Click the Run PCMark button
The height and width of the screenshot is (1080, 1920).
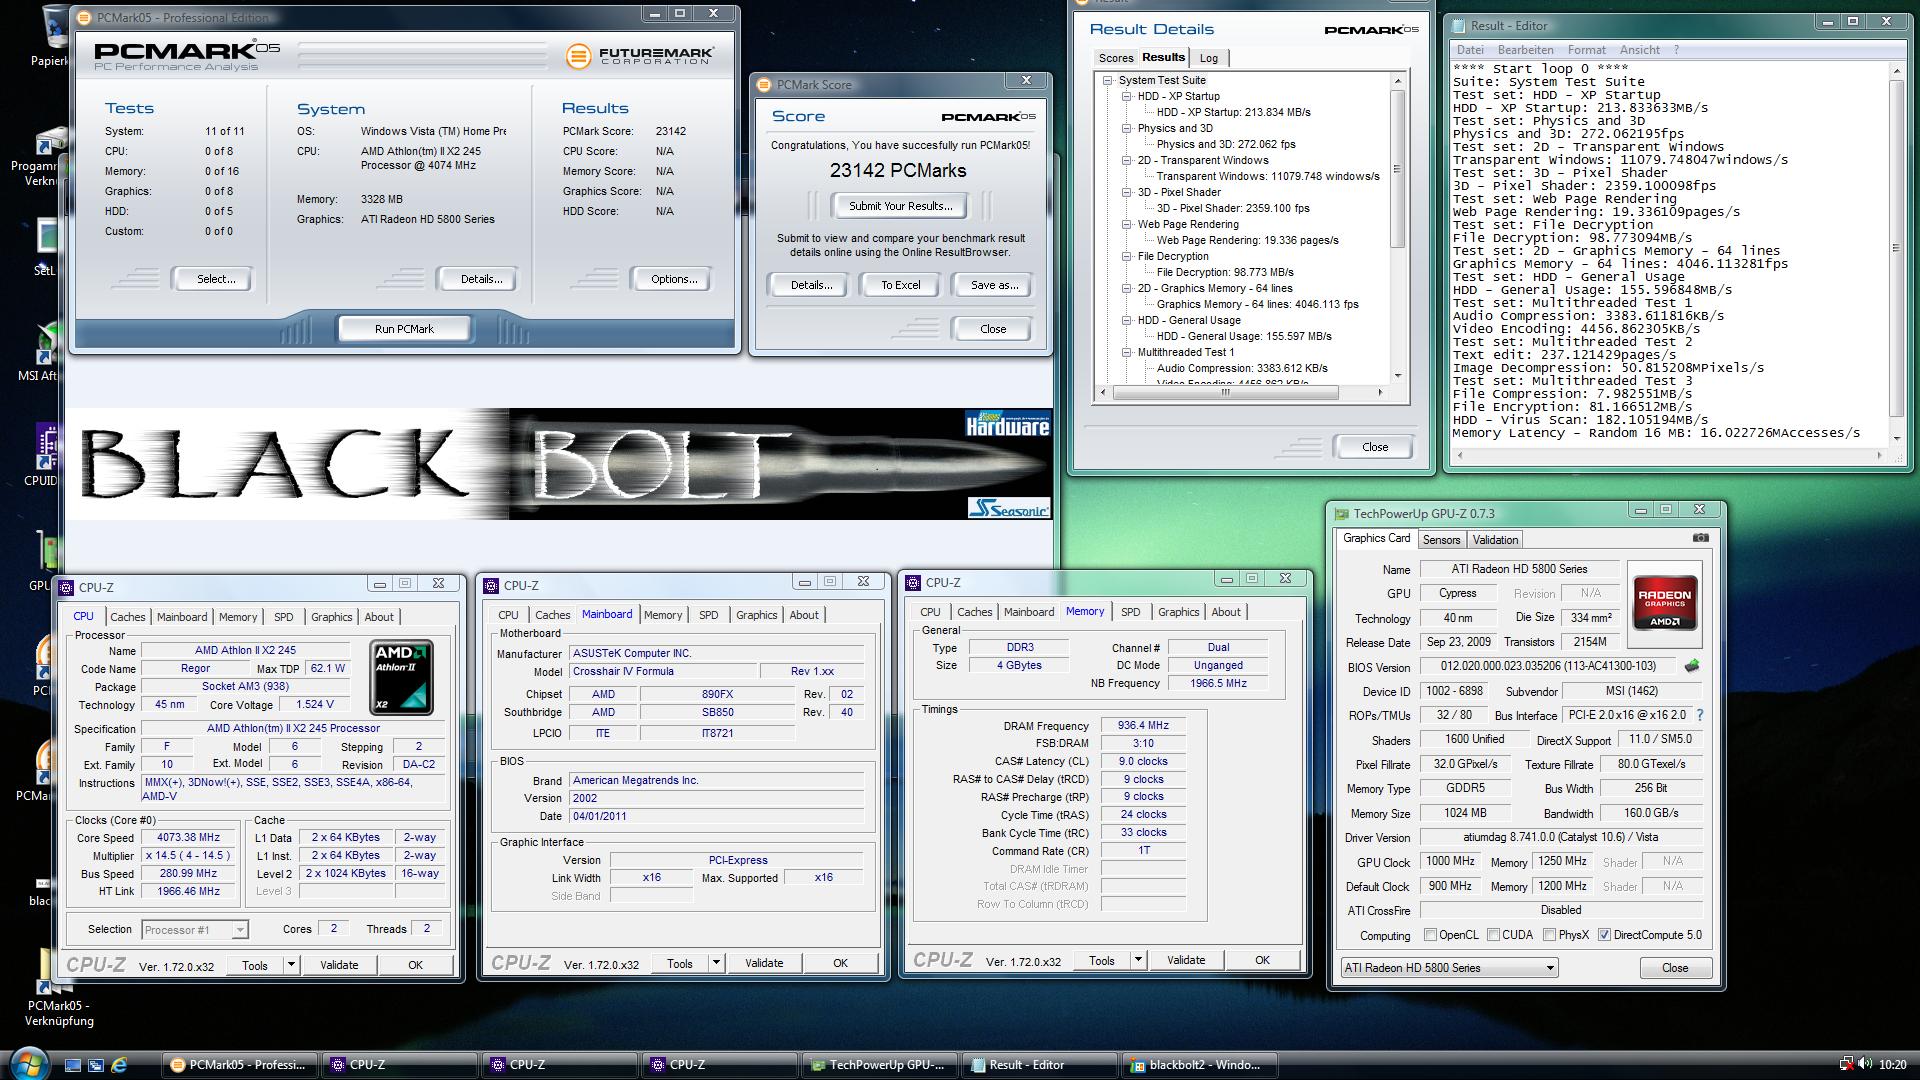click(x=404, y=329)
